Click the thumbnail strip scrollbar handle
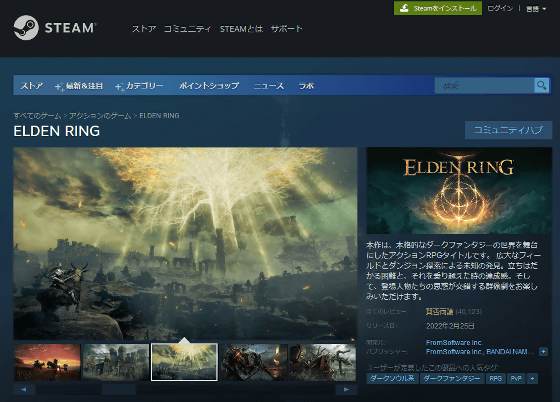The image size is (560, 402). 119,389
